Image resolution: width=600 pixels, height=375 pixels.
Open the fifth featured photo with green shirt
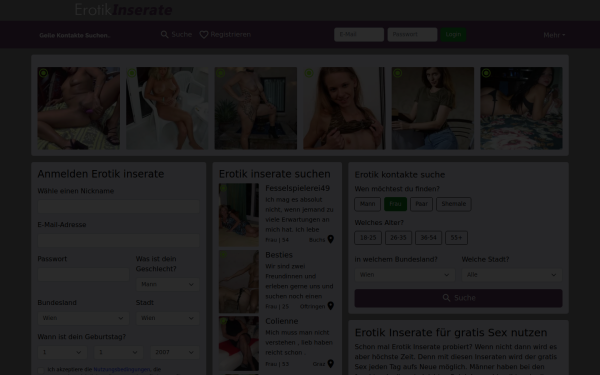(x=433, y=108)
